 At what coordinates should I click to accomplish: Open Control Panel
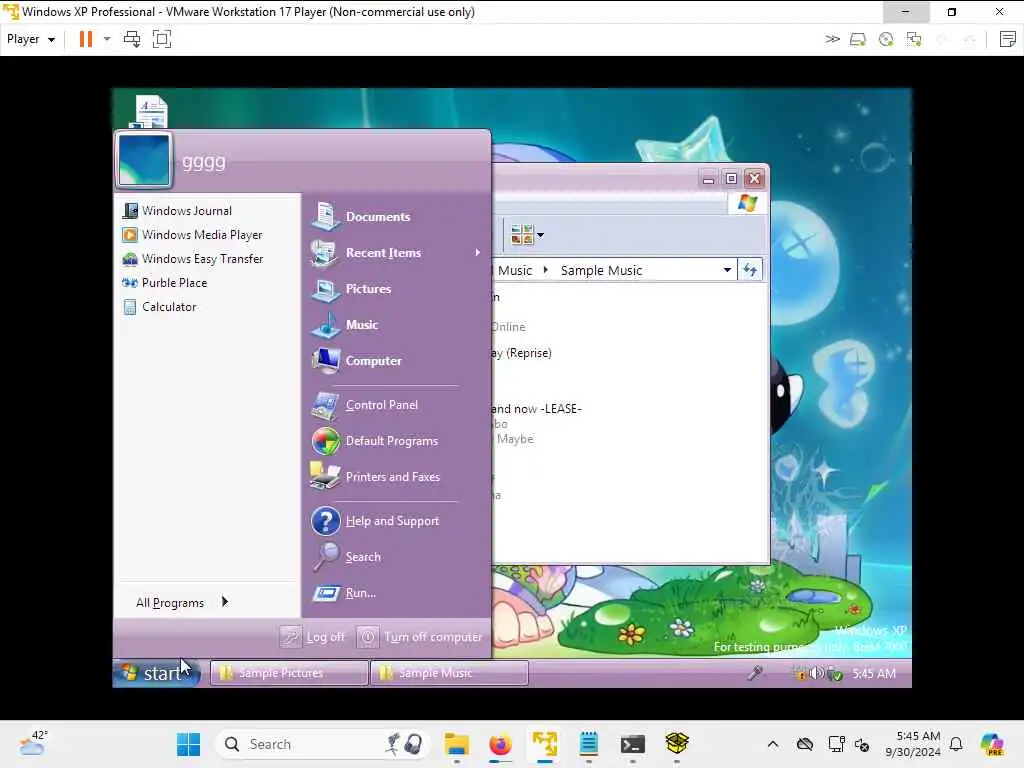pos(365,405)
